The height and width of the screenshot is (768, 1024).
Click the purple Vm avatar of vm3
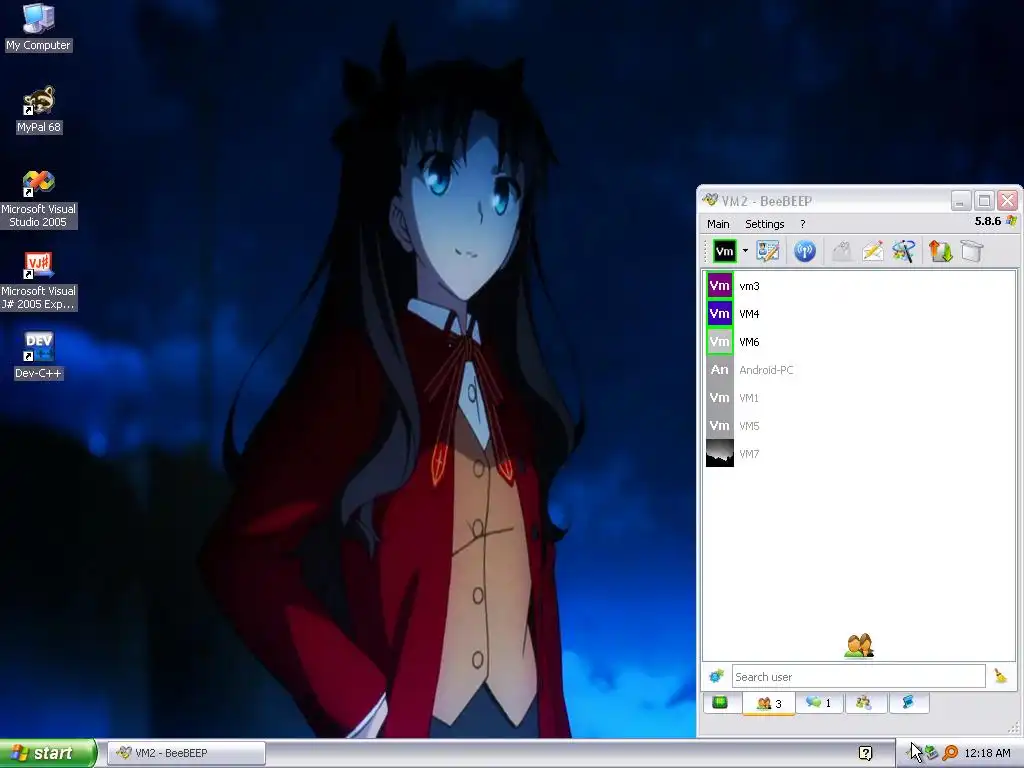pos(720,286)
